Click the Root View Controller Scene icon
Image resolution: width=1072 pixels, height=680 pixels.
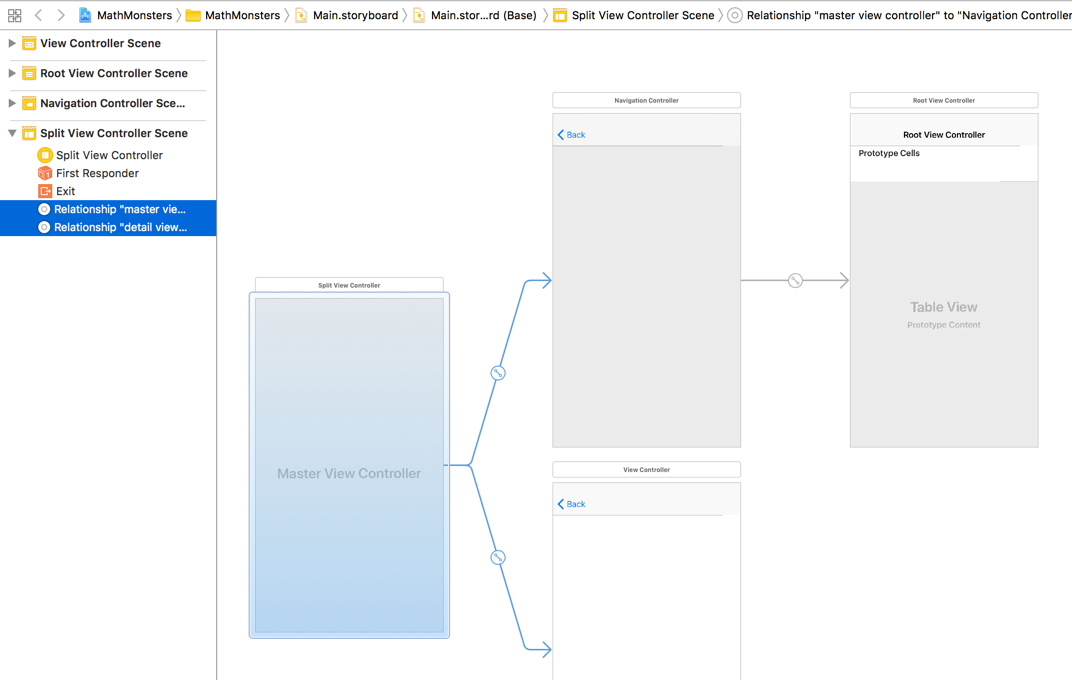(x=29, y=73)
